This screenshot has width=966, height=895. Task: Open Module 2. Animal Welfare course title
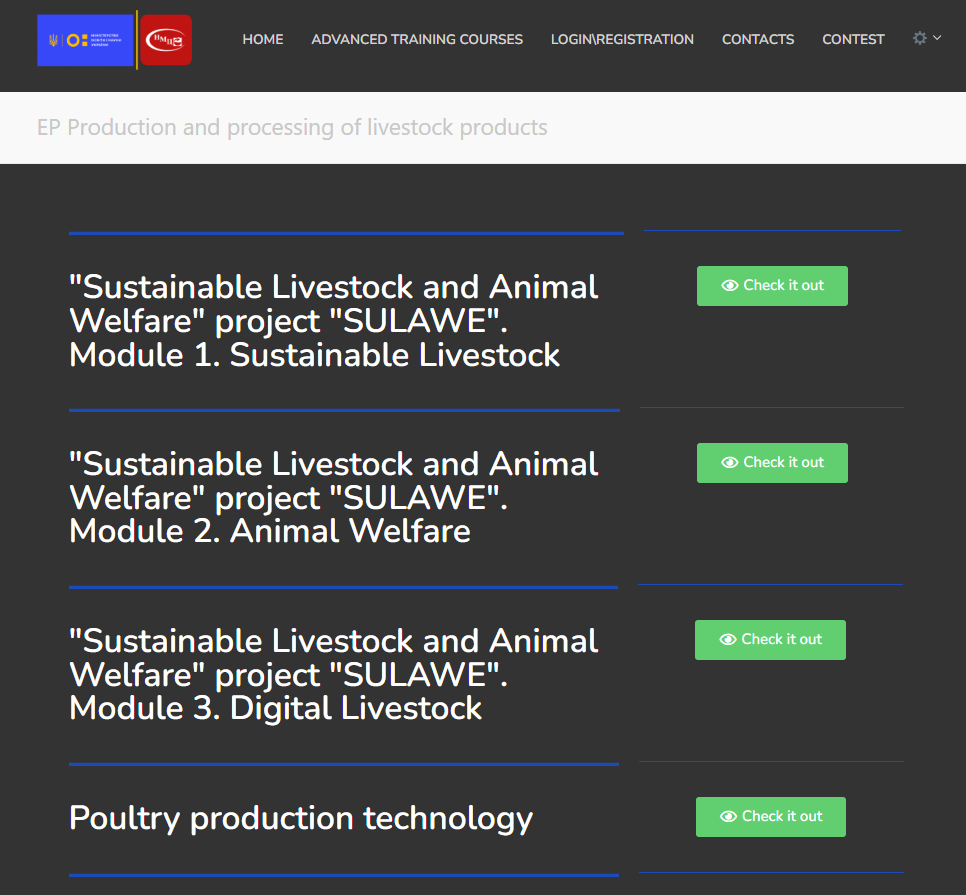point(333,498)
